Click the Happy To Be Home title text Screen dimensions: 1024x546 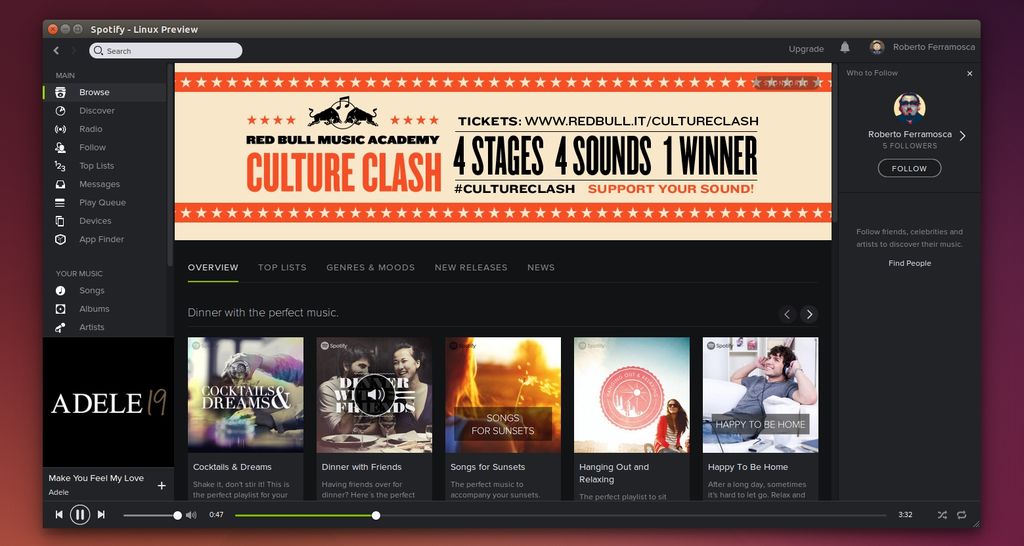click(748, 467)
